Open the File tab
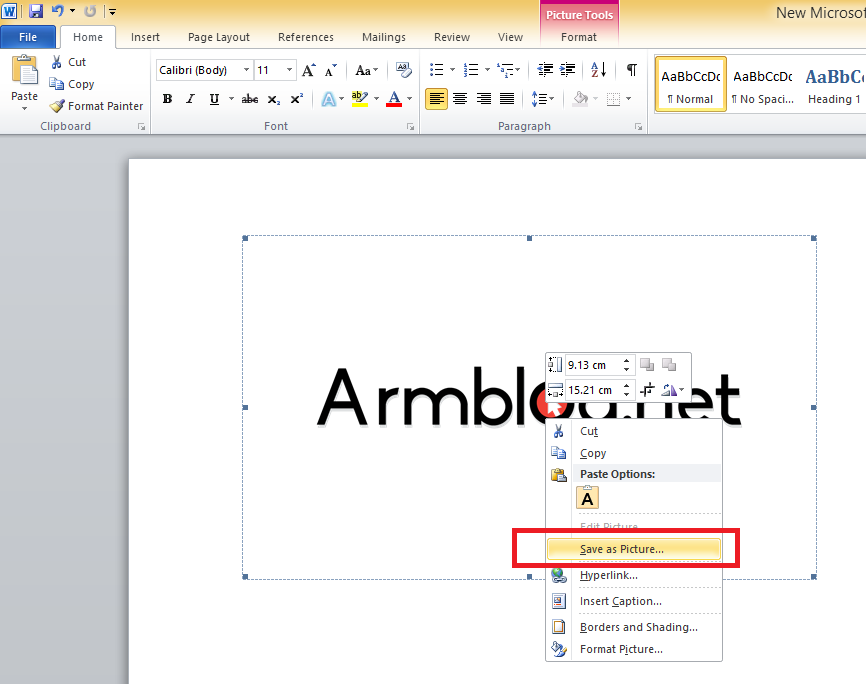This screenshot has height=684, width=866. (x=28, y=37)
